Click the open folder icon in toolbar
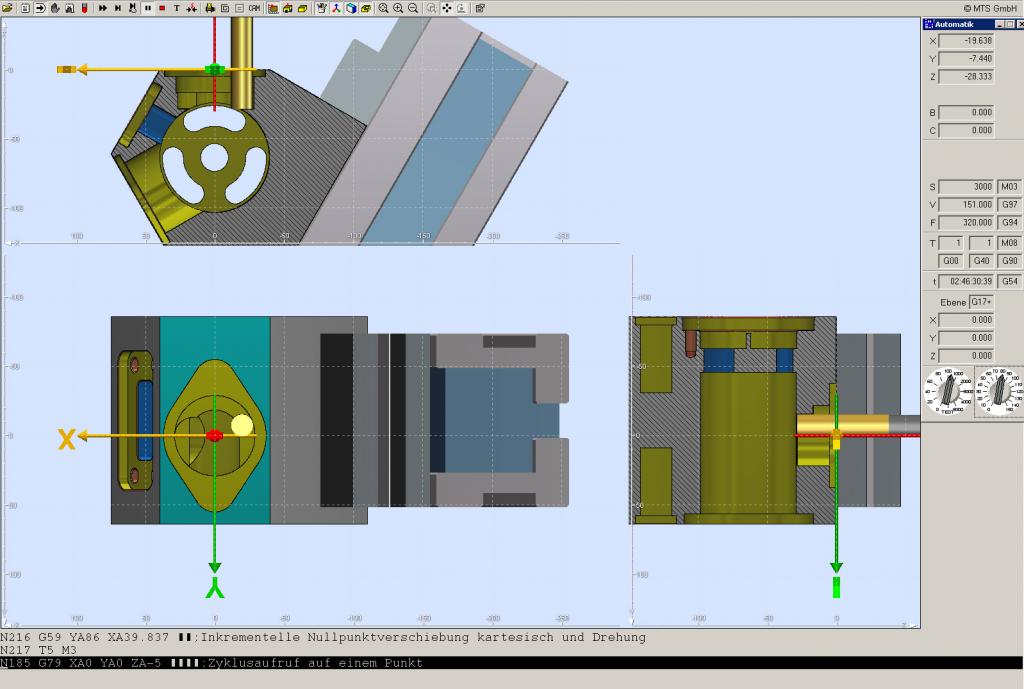This screenshot has height=689, width=1024. (7, 8)
